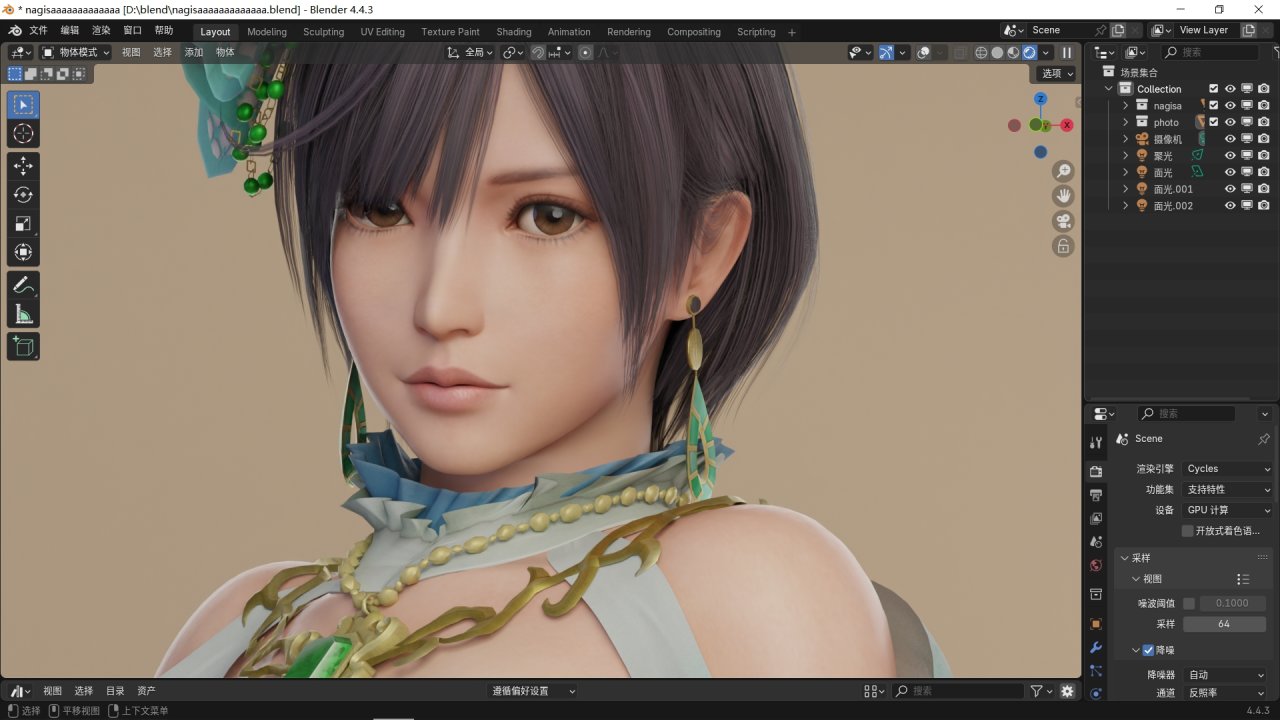The height and width of the screenshot is (720, 1280).
Task: Switch to the UV Editing workspace tab
Action: coord(383,32)
